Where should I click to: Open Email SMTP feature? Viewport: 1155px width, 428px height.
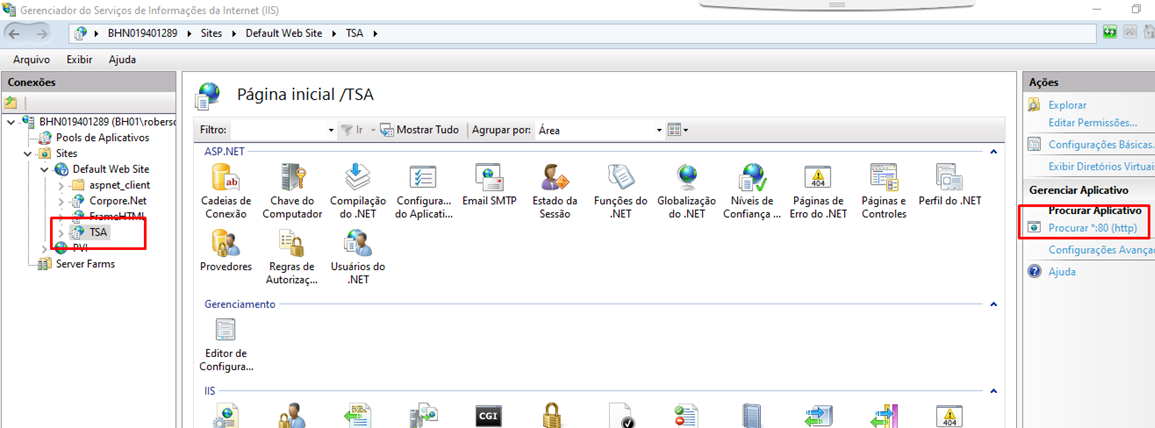[490, 185]
